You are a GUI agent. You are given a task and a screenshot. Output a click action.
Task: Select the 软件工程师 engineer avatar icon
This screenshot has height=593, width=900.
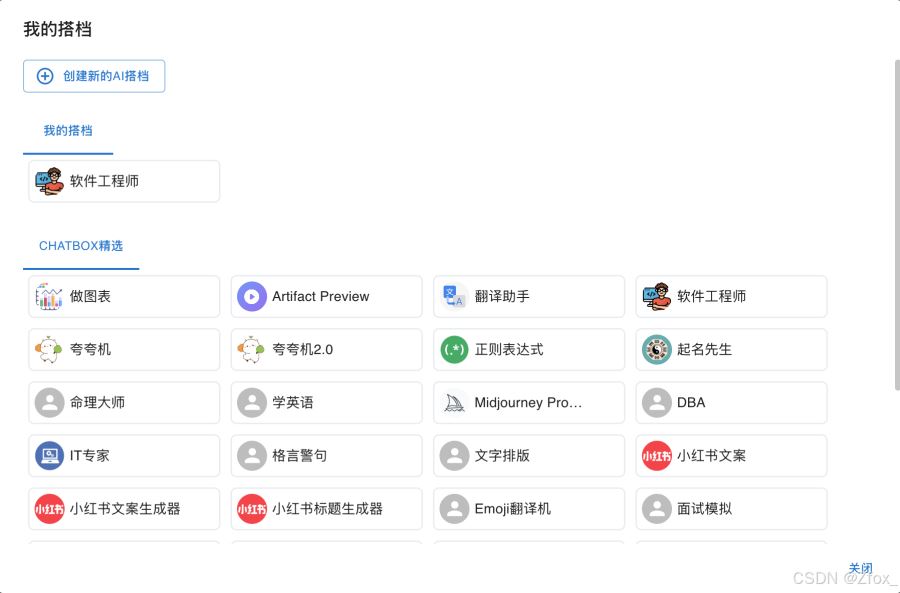(x=656, y=296)
